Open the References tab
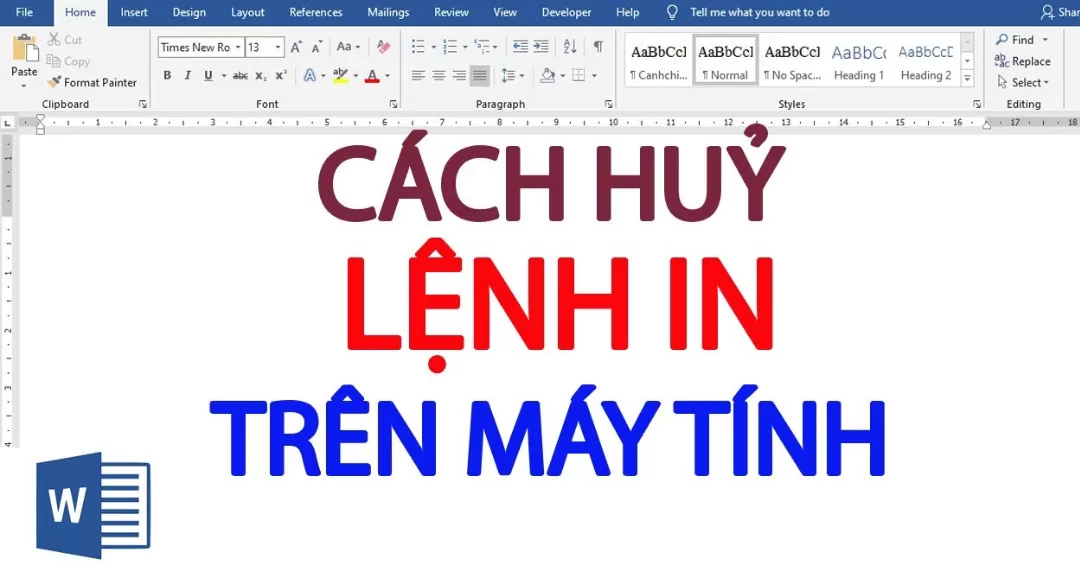Screen dimensions: 1080x562 [x=315, y=12]
